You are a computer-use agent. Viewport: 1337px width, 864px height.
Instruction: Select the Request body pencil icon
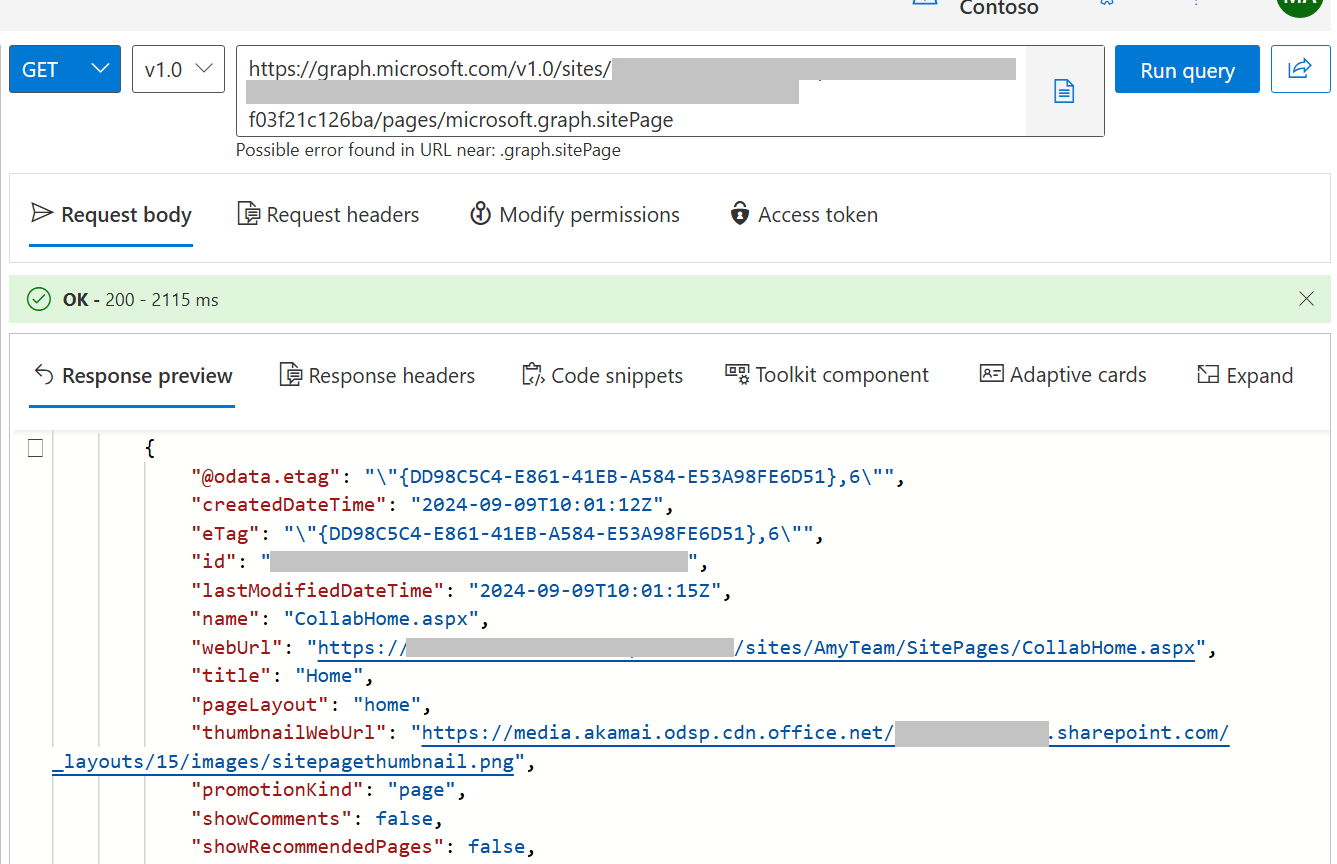[x=40, y=213]
